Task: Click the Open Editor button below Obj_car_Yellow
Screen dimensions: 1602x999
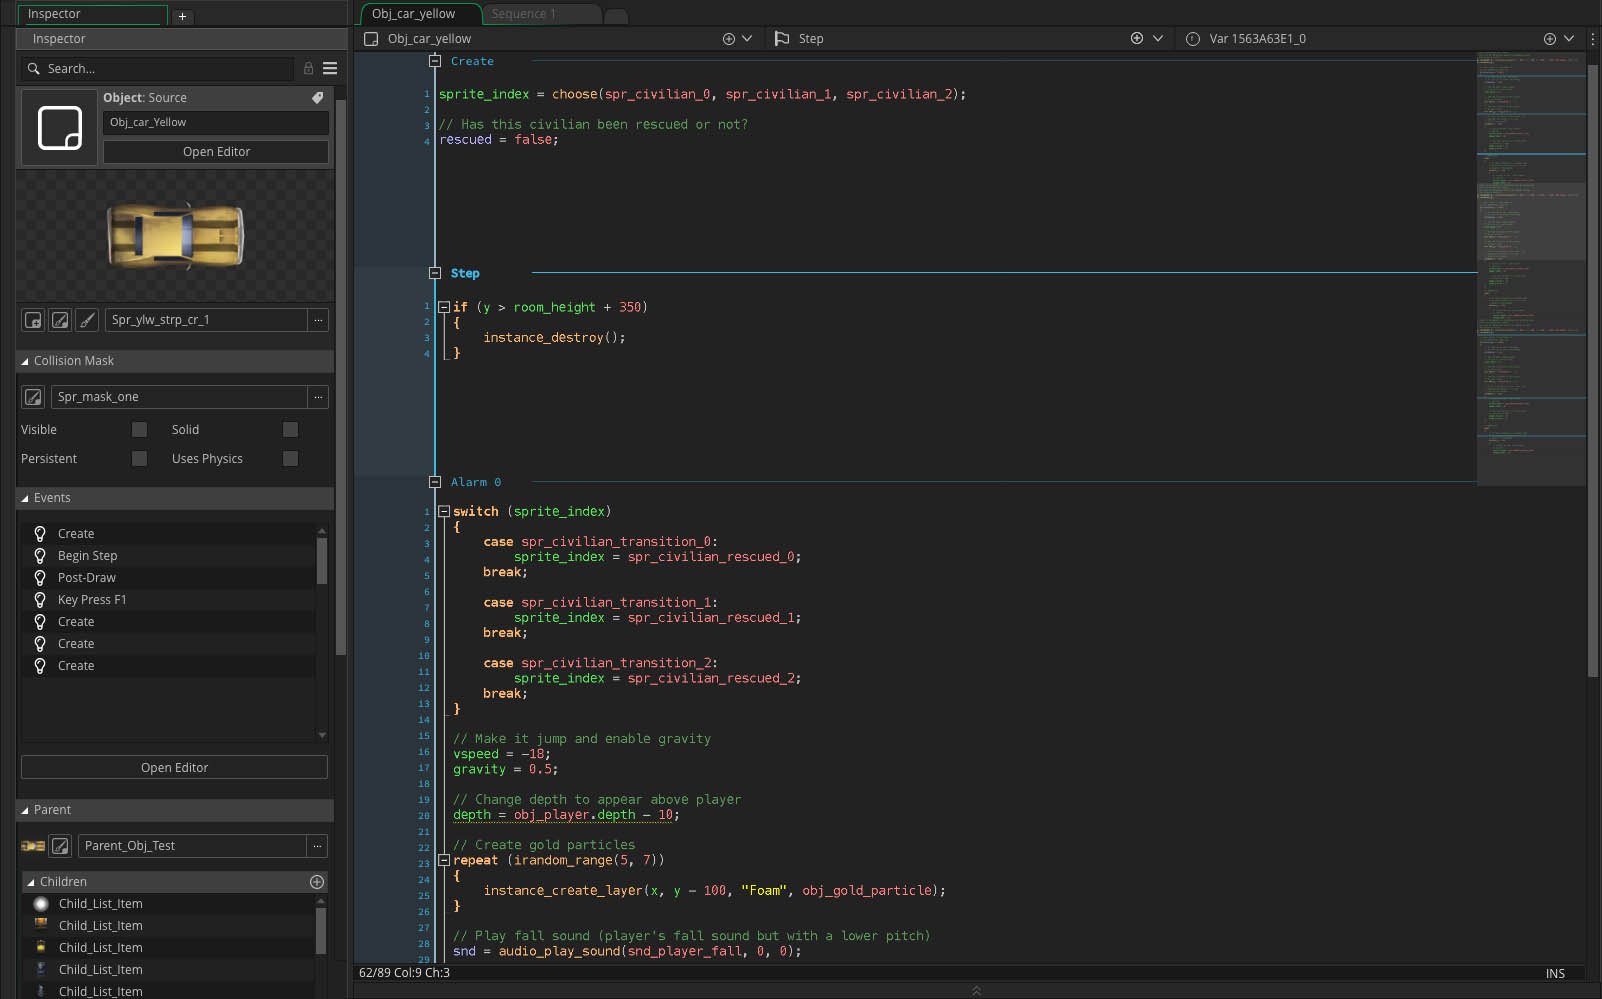Action: [x=216, y=151]
